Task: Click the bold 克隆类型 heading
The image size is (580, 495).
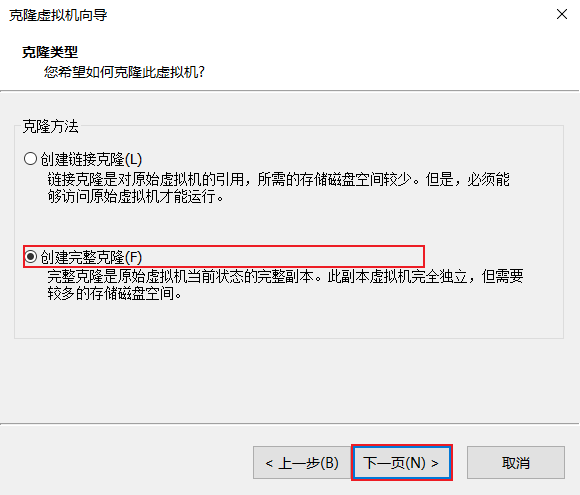Action: pyautogui.click(x=50, y=52)
